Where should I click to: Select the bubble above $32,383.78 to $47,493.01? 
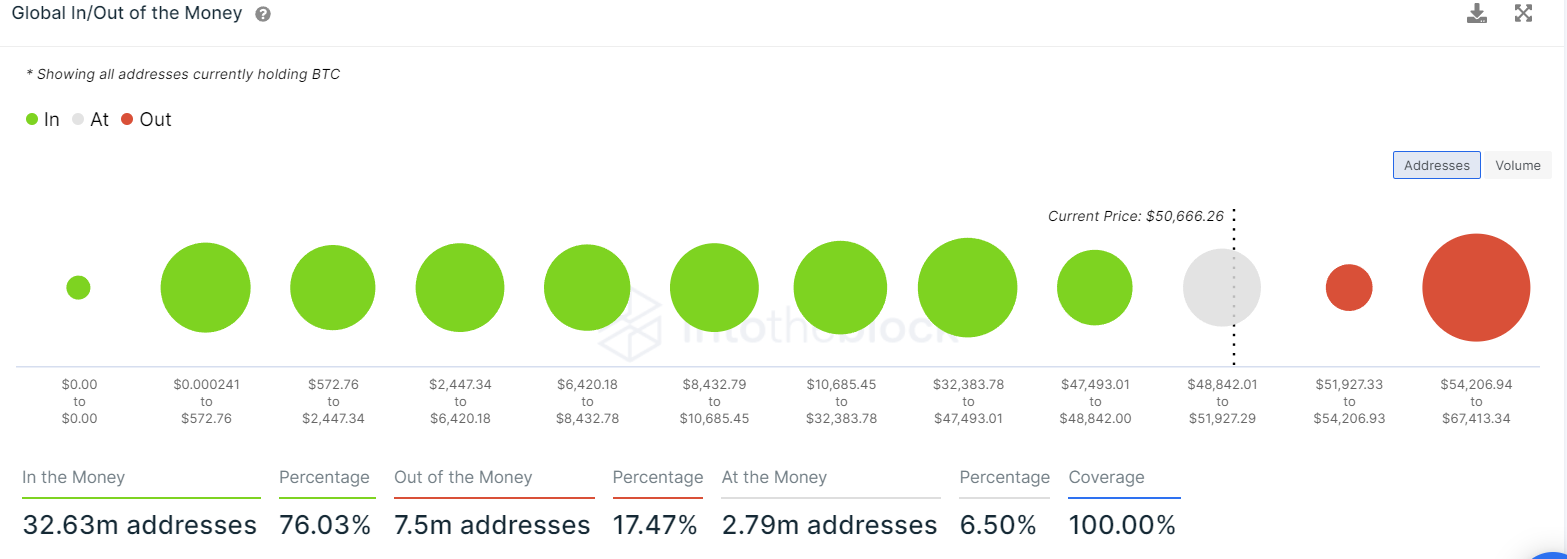point(967,288)
